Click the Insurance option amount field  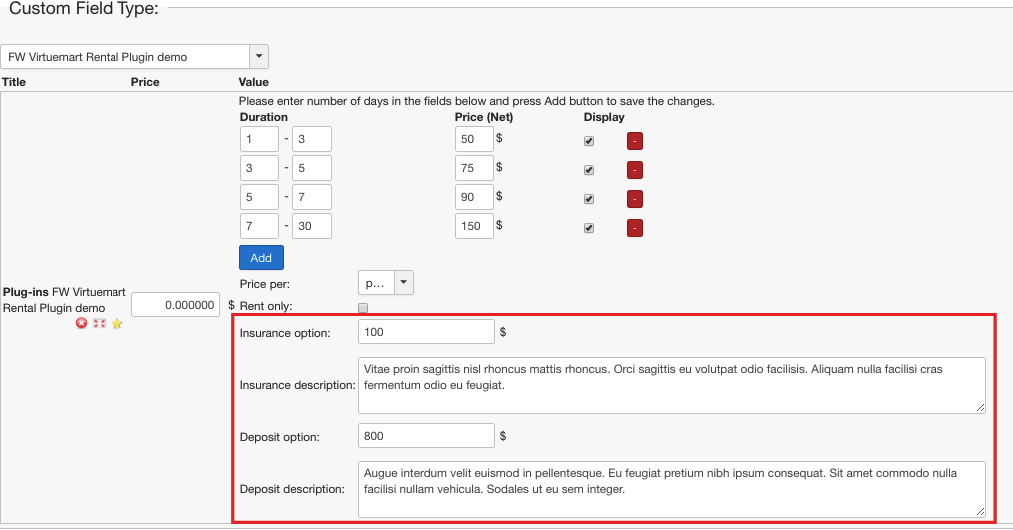point(426,332)
